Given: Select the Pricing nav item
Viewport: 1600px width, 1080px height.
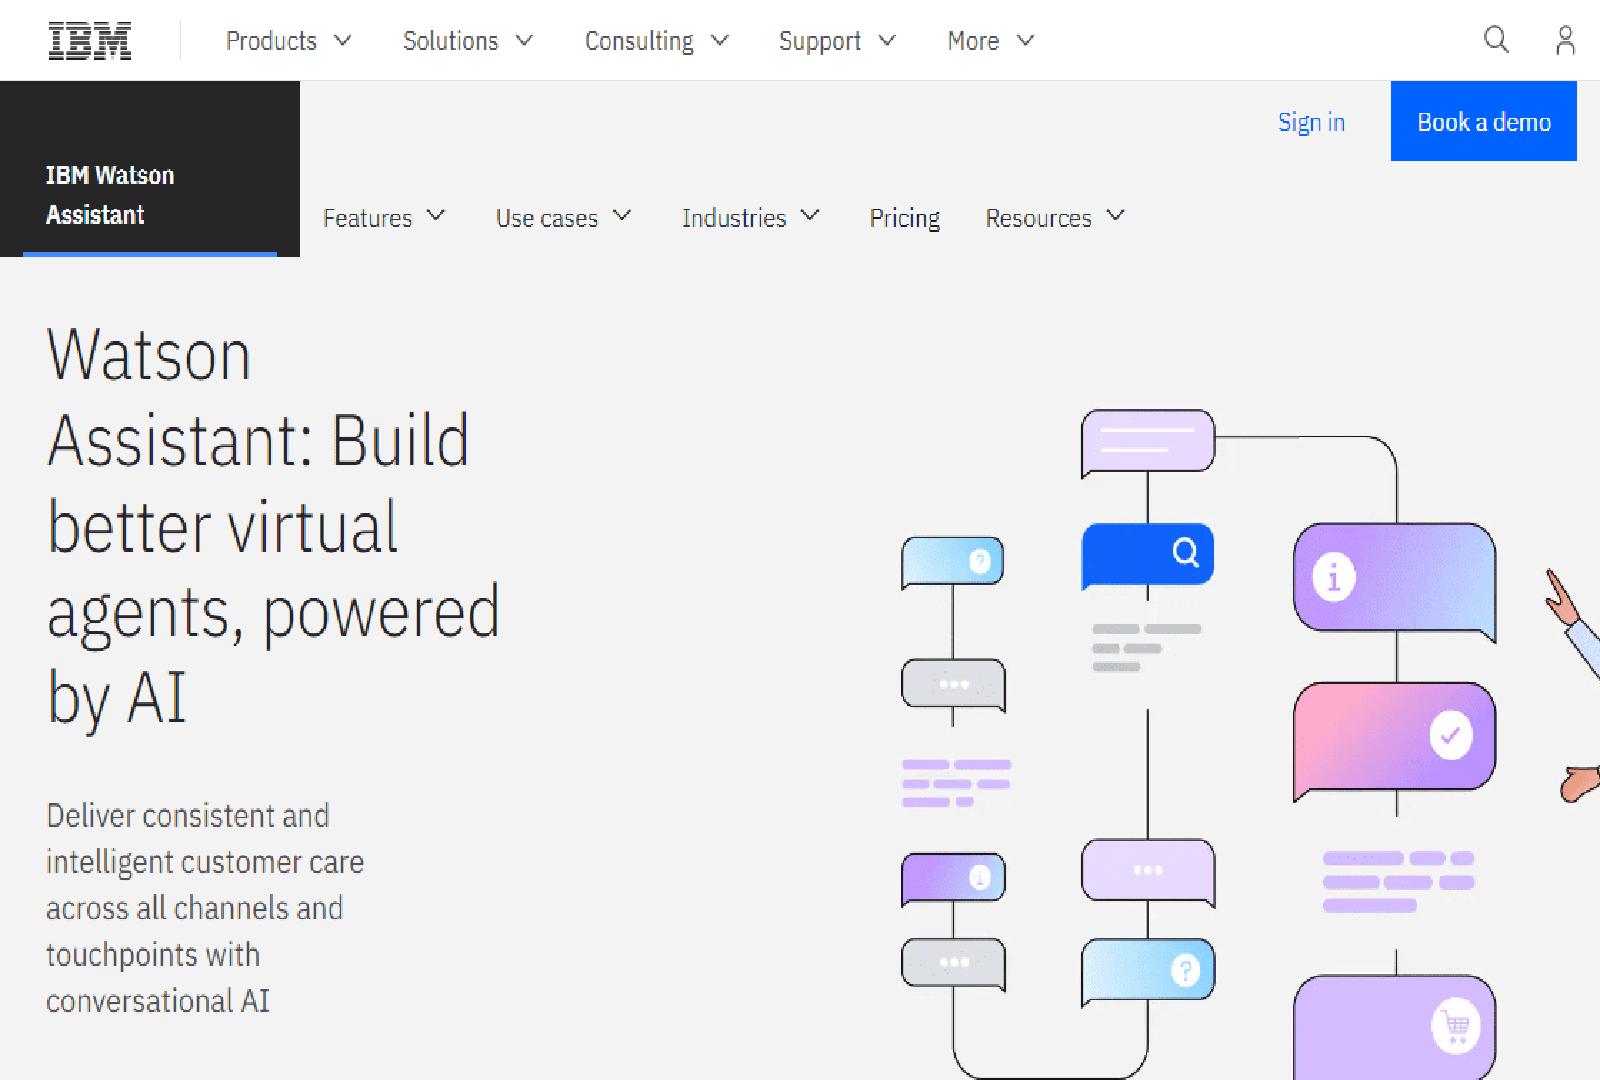Looking at the screenshot, I should click(903, 218).
